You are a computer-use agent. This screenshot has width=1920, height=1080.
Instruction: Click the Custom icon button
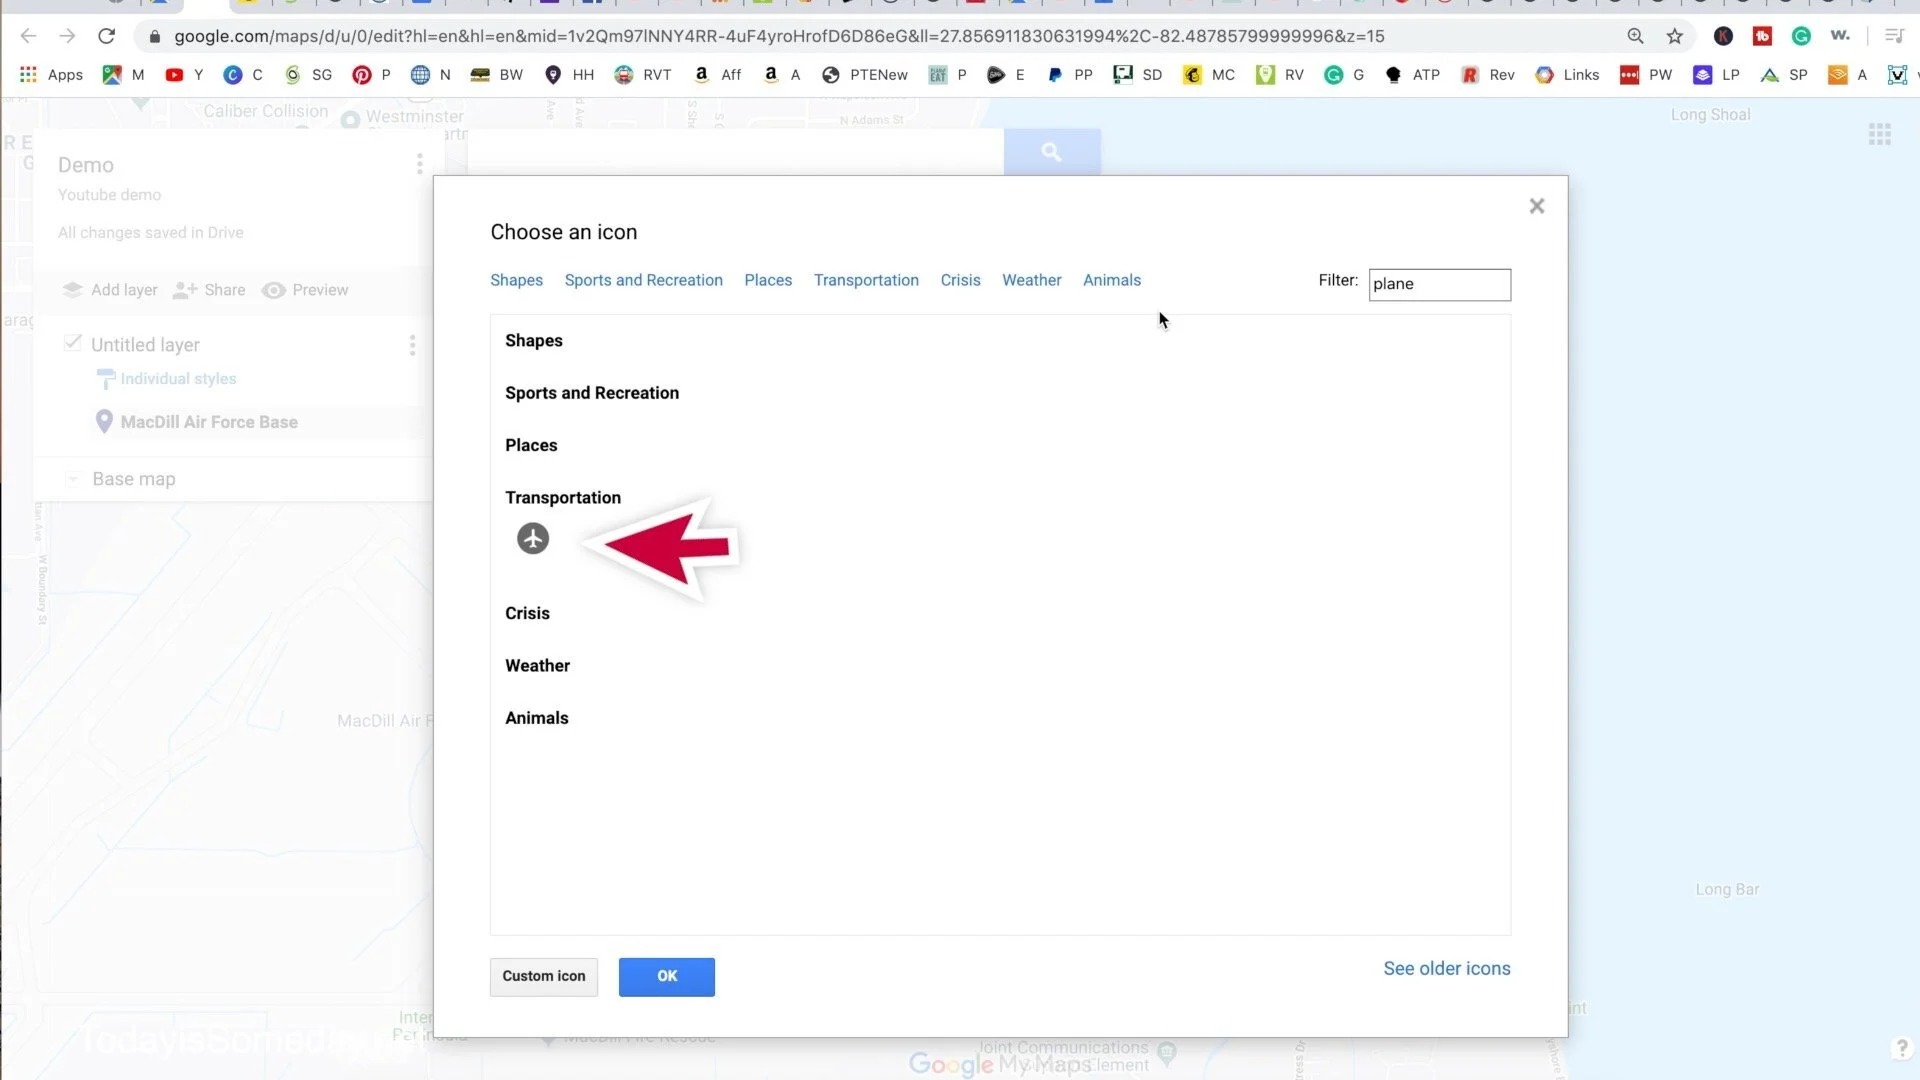[543, 976]
